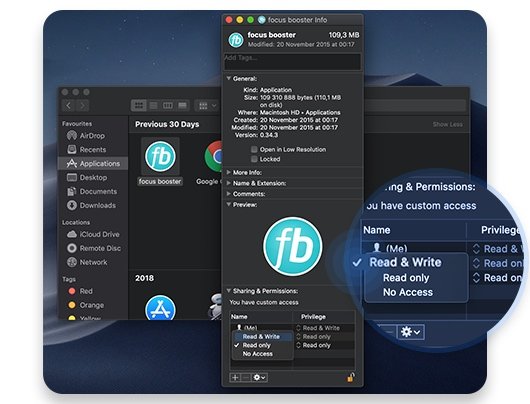Go back in Finder window
Viewport: 530px width, 404px height.
(x=69, y=105)
